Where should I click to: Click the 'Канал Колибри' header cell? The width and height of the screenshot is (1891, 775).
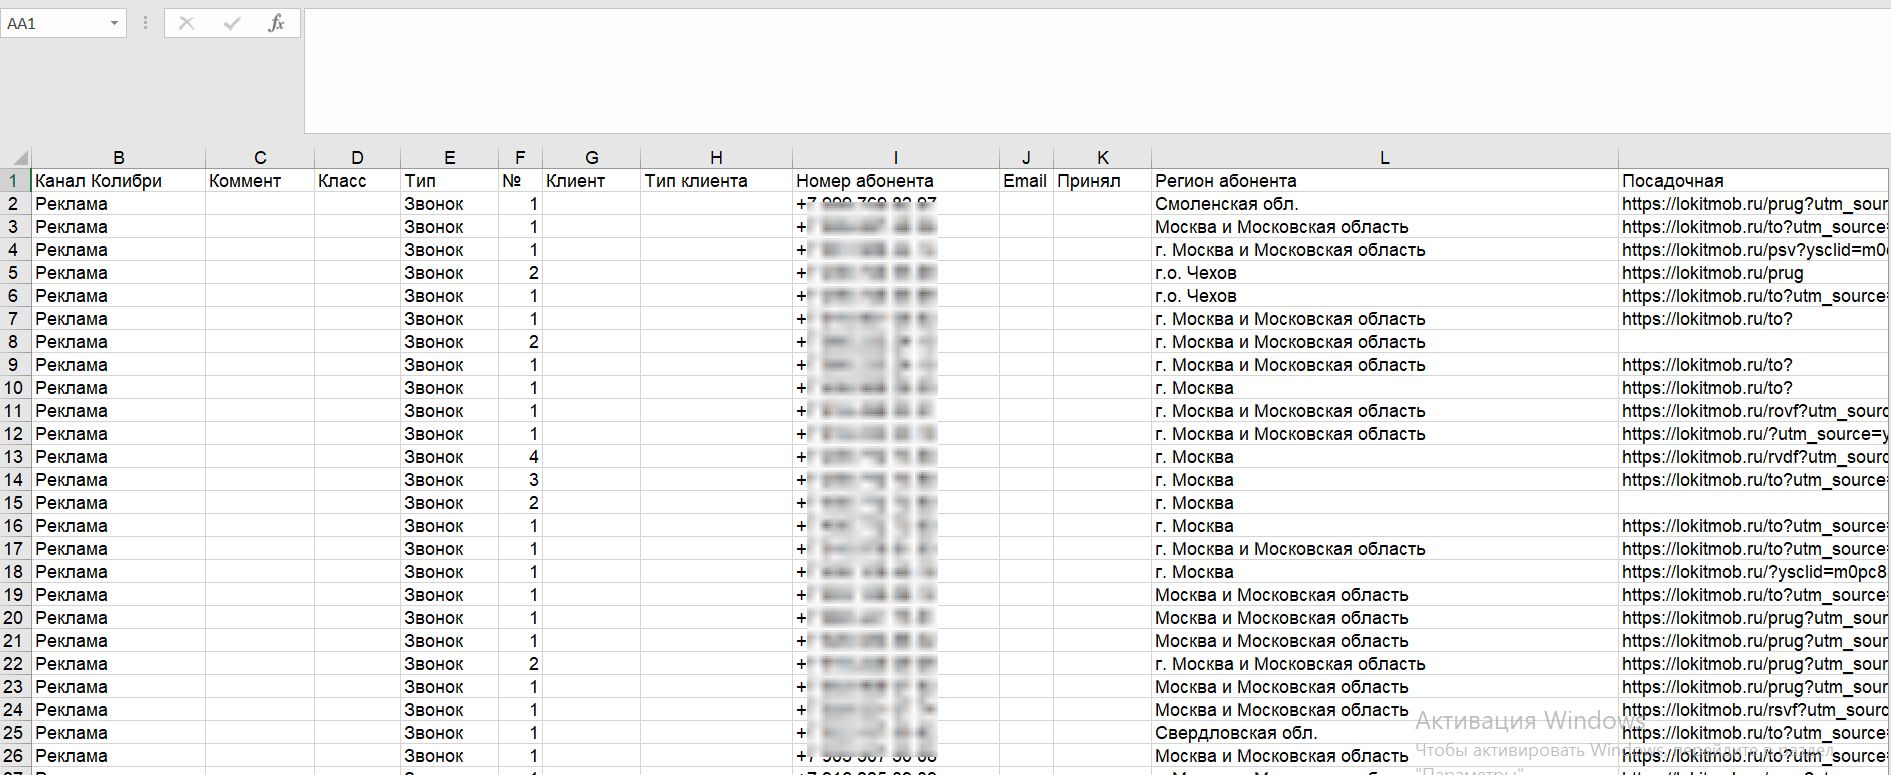118,181
